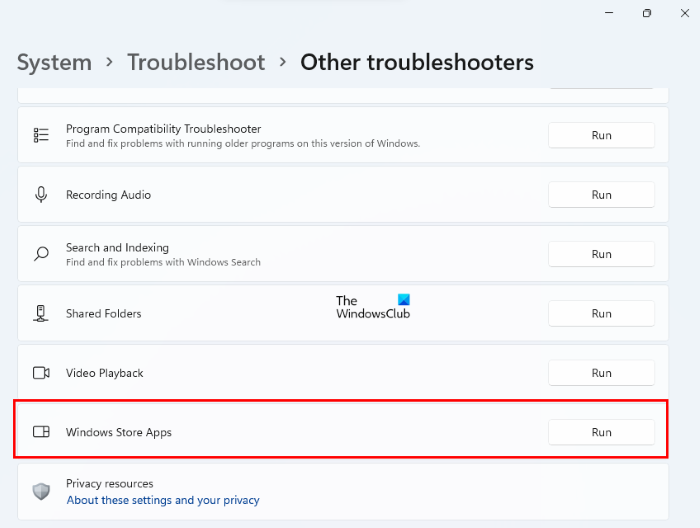700x528 pixels.
Task: Select the Video Playback row label
Action: pos(105,373)
